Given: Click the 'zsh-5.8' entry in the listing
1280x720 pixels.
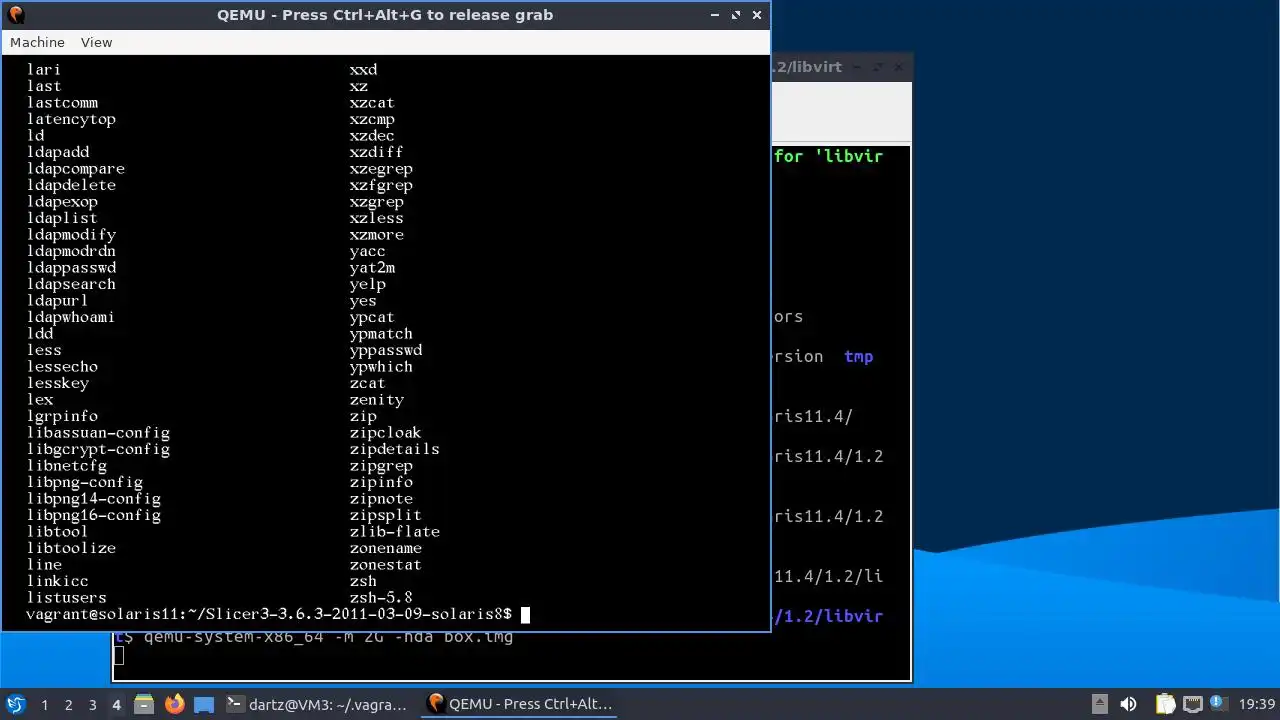Looking at the screenshot, I should [x=381, y=597].
